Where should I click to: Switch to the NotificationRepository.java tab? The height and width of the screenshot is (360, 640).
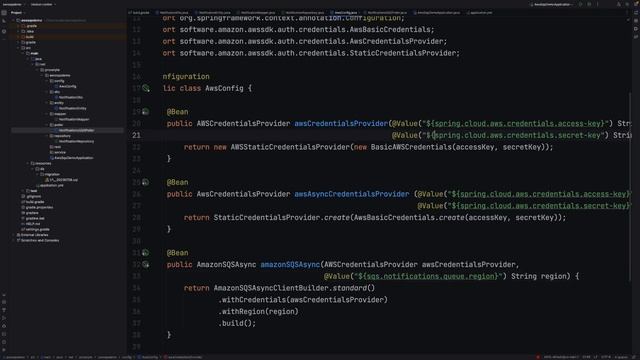304,13
